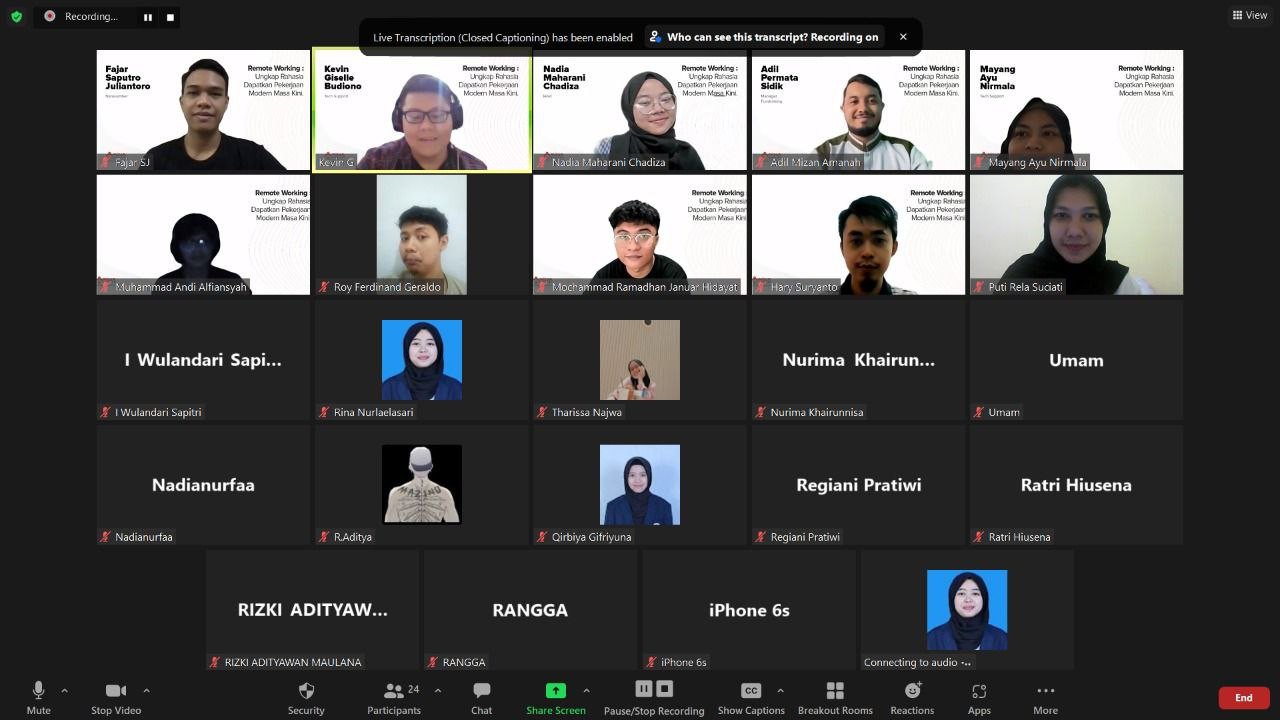
Task: Click the red End meeting button
Action: click(1243, 697)
